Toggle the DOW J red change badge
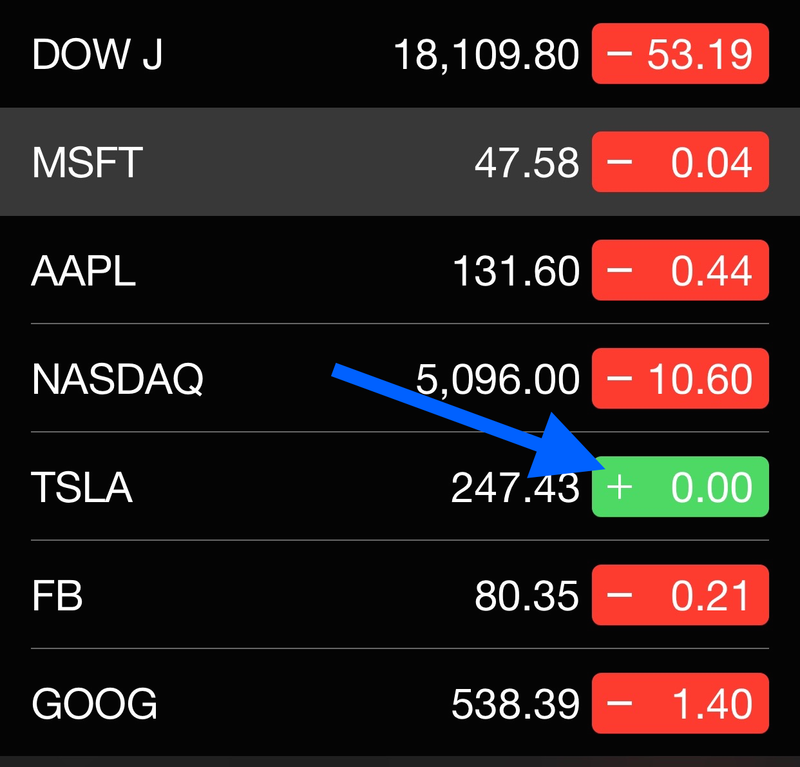 (680, 54)
